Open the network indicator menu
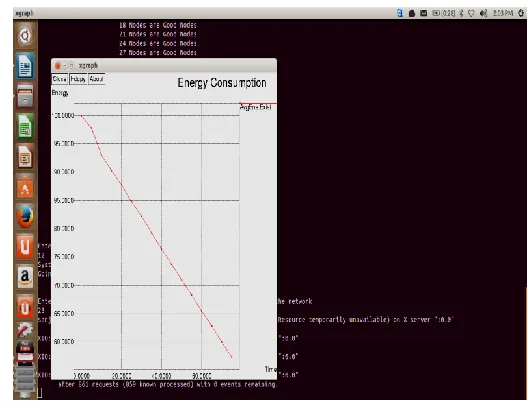The image size is (528, 406). point(471,13)
